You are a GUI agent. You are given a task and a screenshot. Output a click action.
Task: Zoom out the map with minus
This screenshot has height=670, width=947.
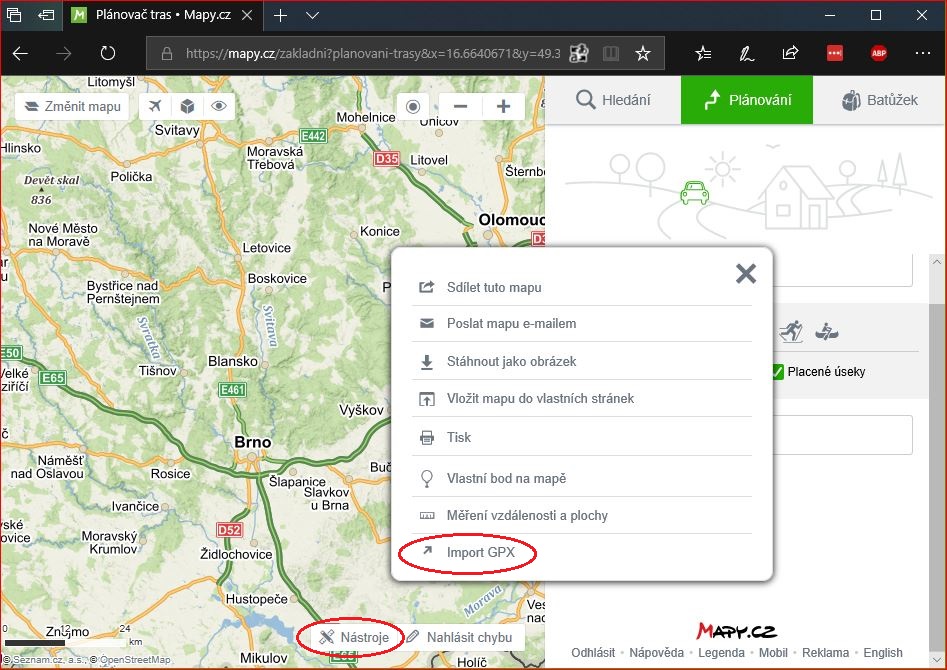[x=460, y=106]
